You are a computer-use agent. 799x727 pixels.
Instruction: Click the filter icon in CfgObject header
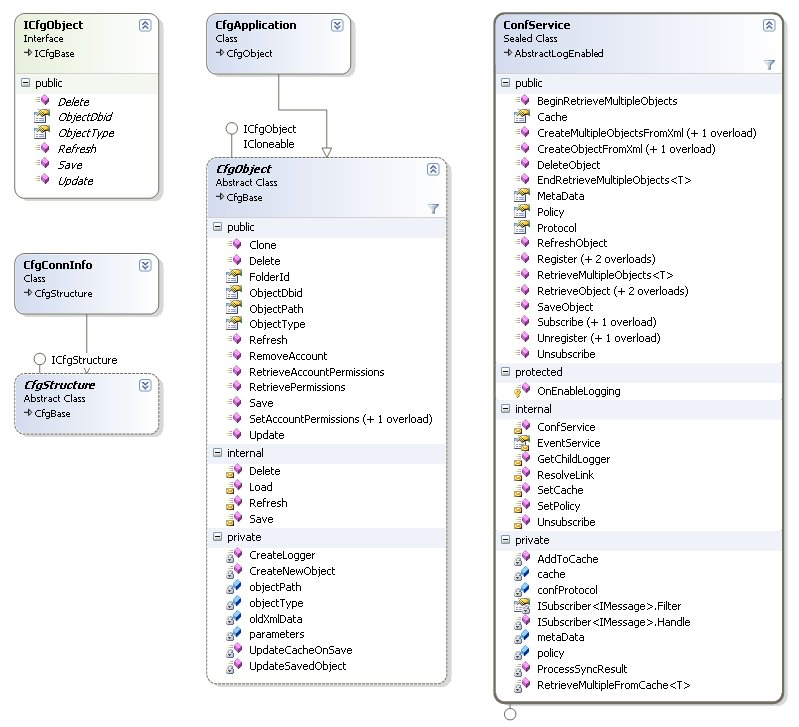433,208
